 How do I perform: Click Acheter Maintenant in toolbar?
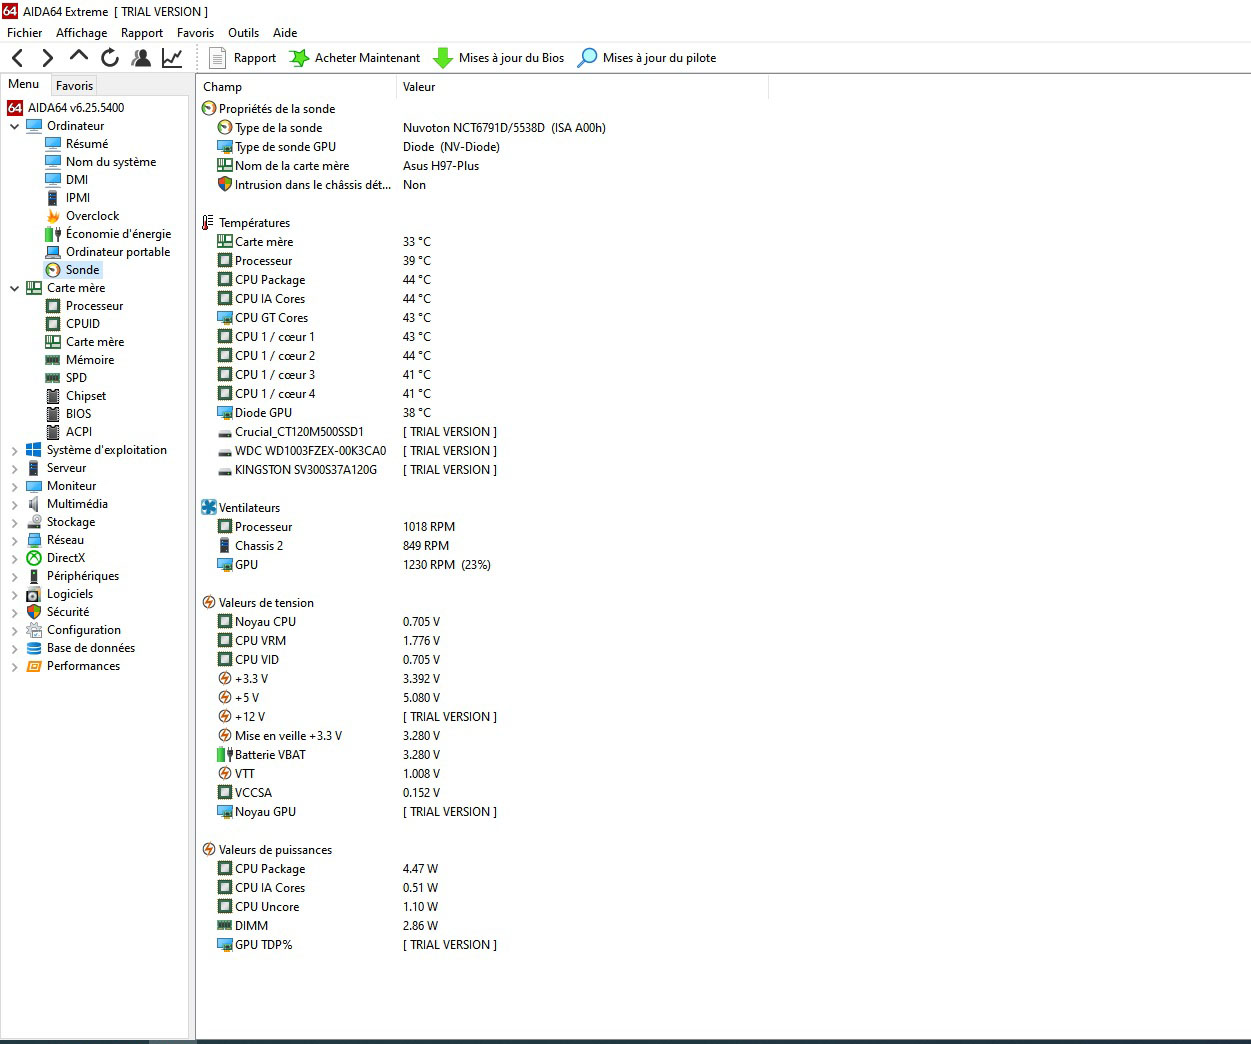click(355, 58)
